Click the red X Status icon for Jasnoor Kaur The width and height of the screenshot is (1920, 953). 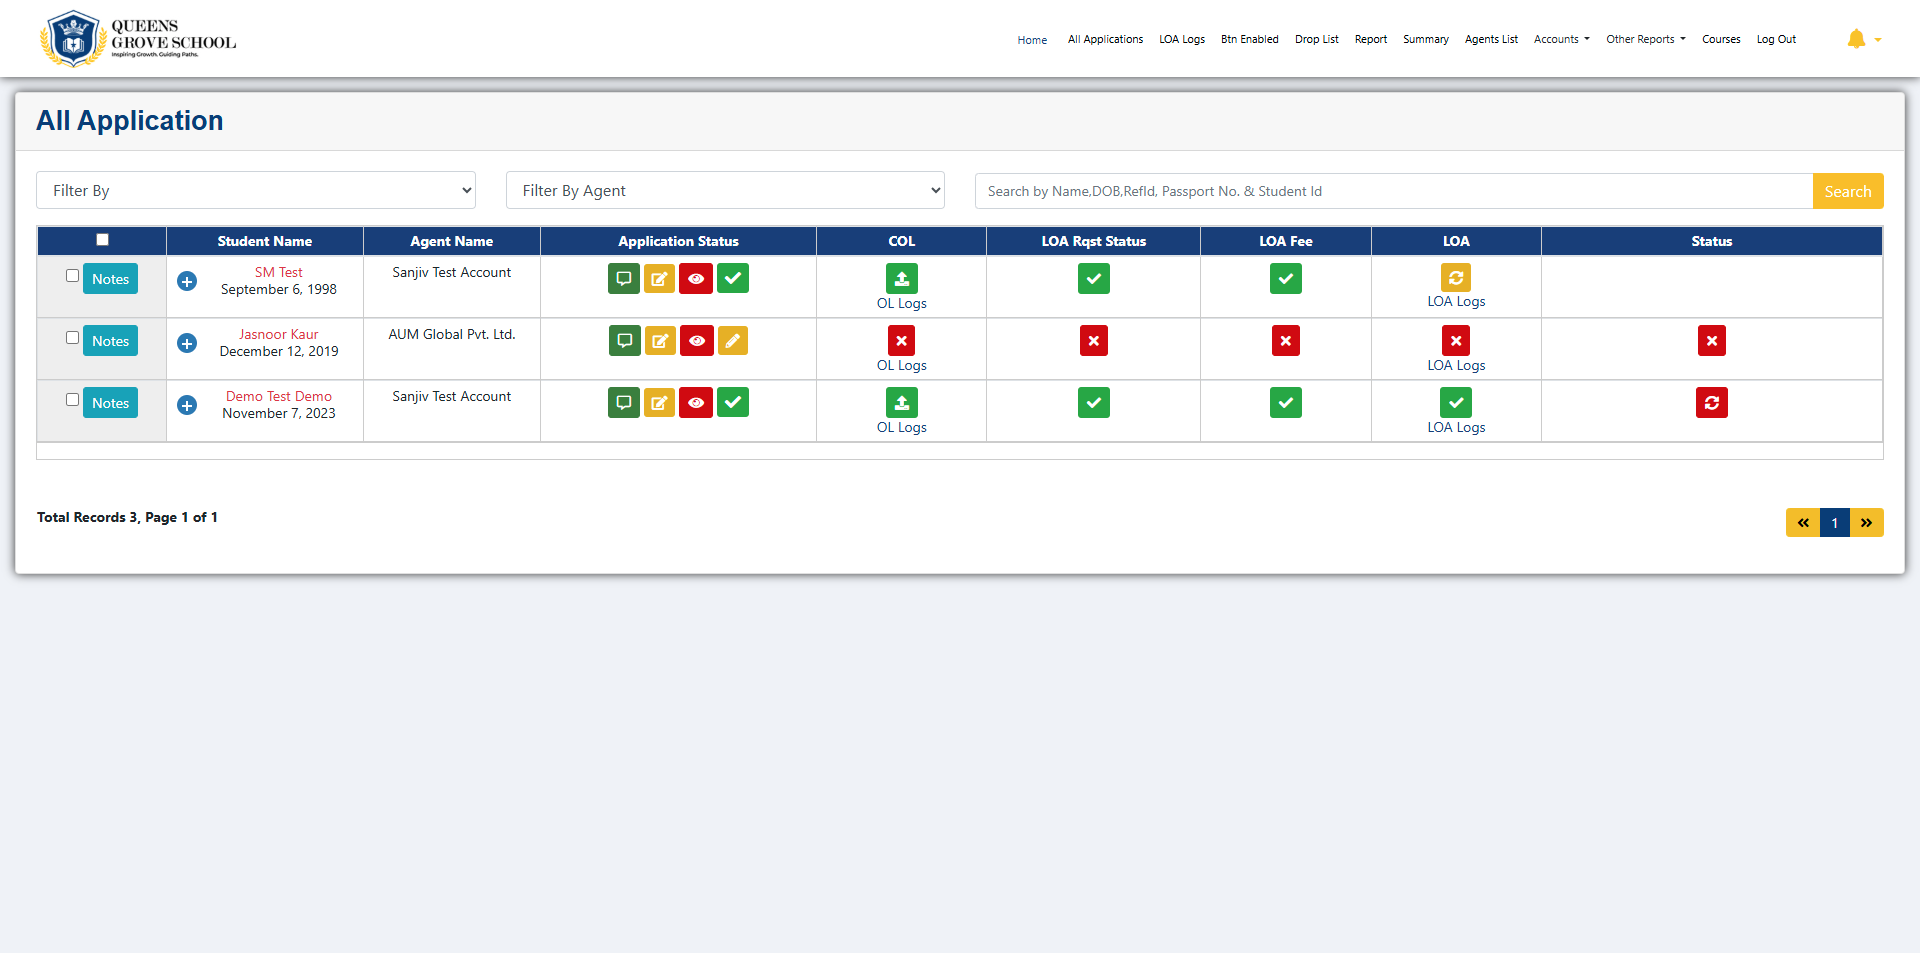1711,341
